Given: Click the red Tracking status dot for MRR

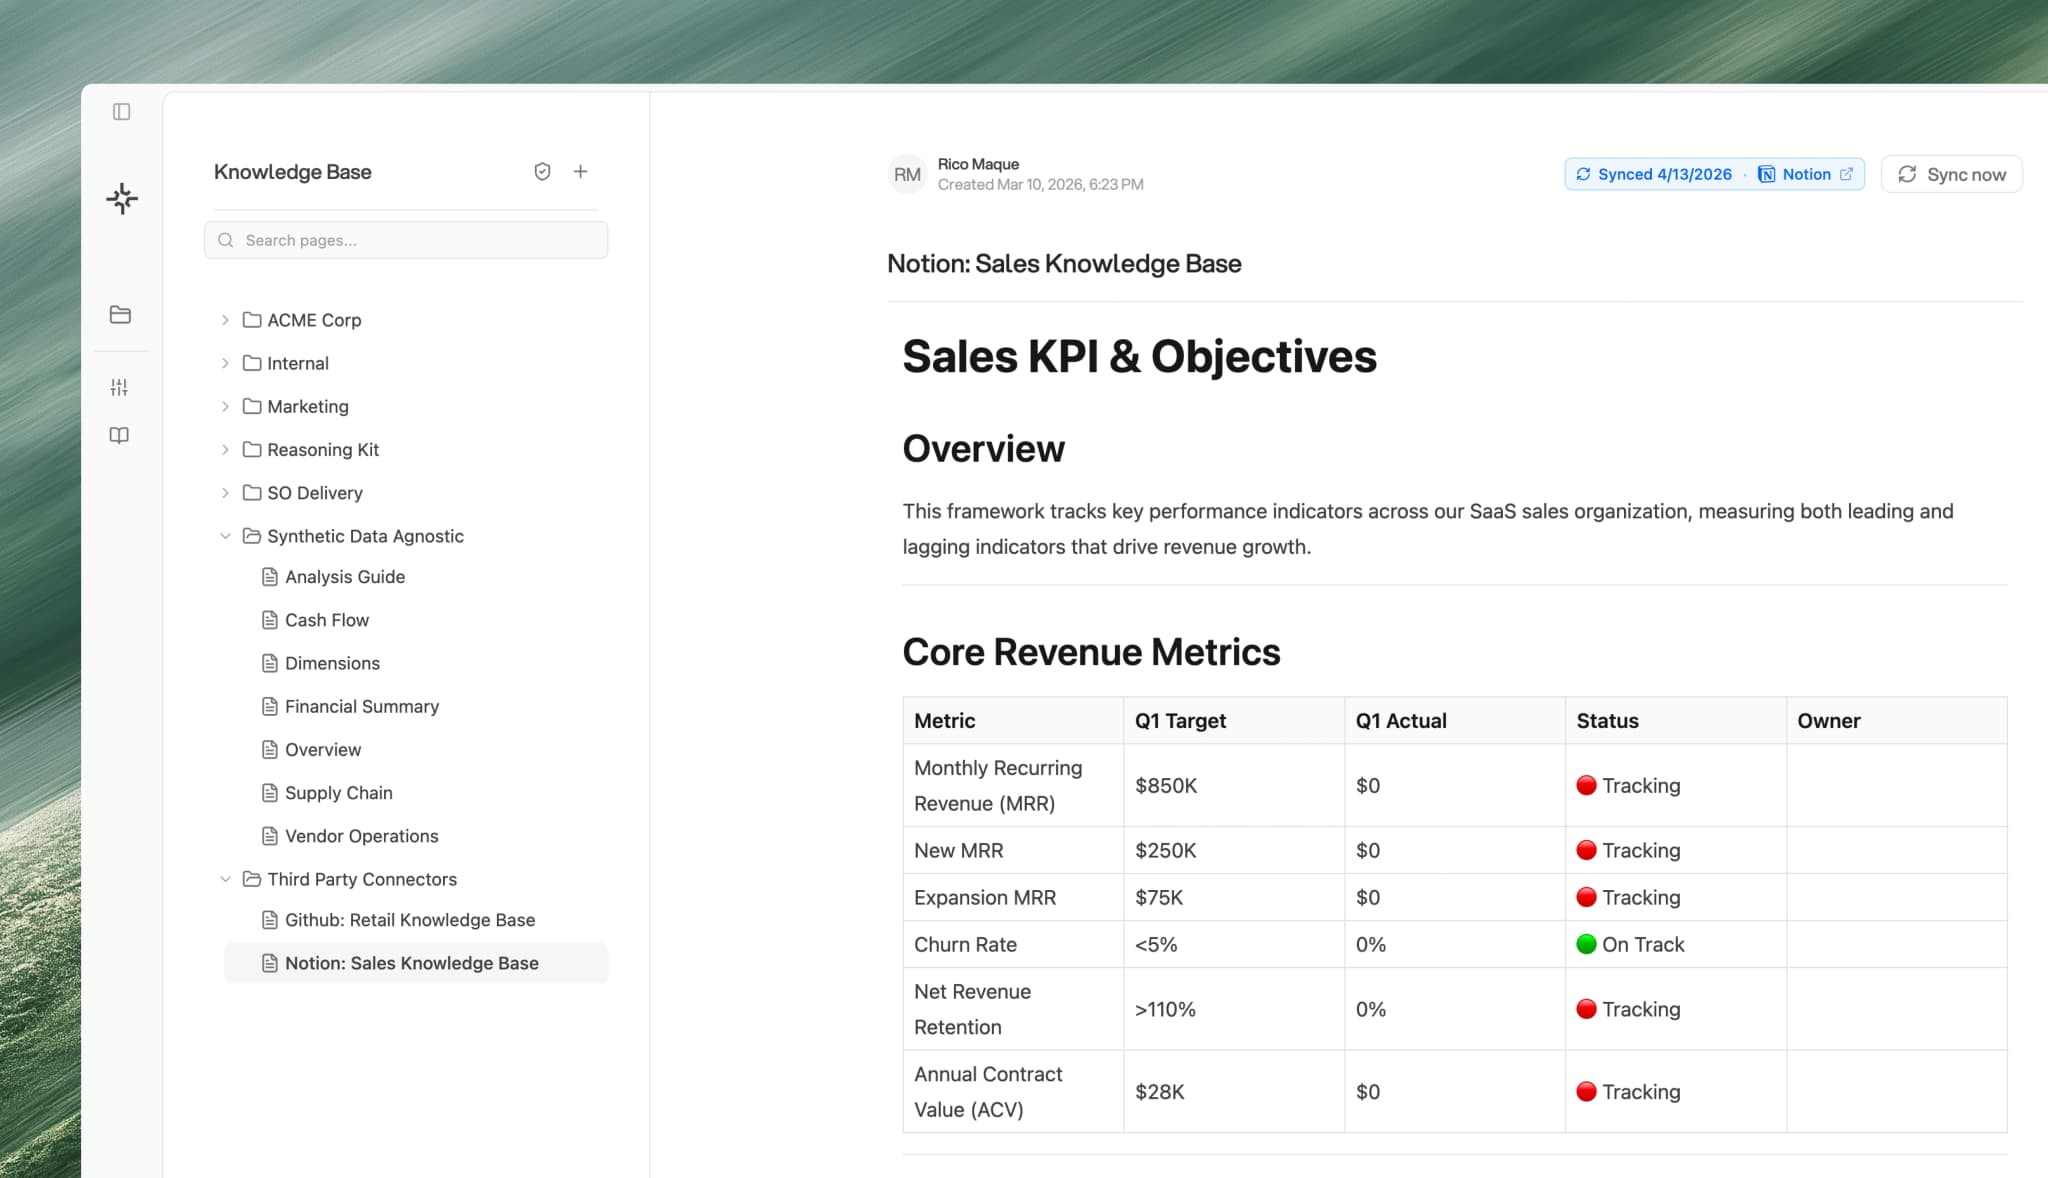Looking at the screenshot, I should 1586,785.
